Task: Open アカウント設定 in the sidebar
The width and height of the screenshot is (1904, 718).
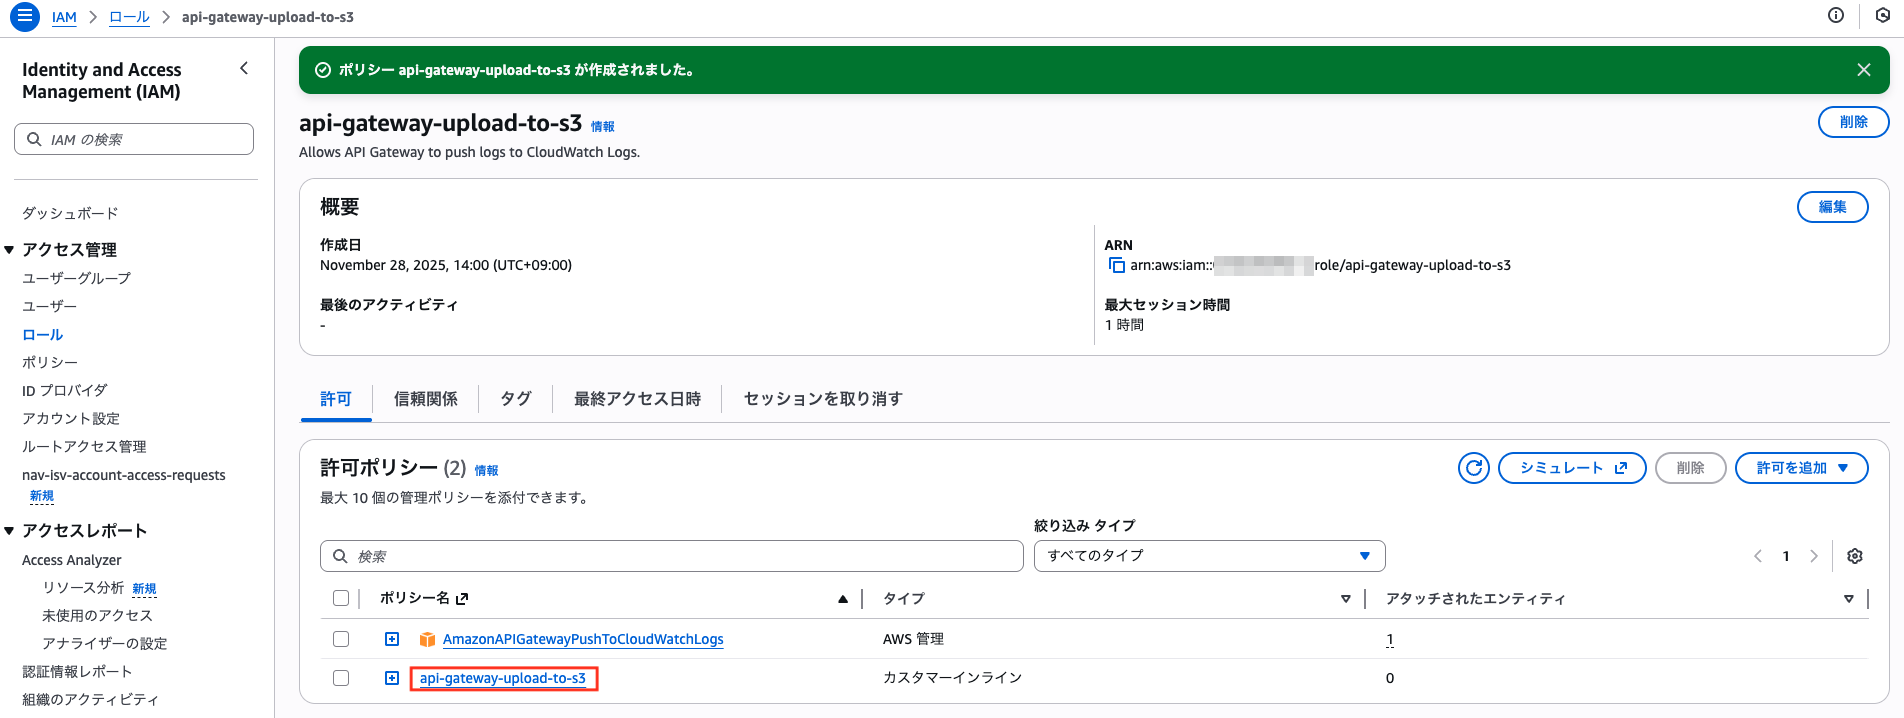Action: click(71, 418)
